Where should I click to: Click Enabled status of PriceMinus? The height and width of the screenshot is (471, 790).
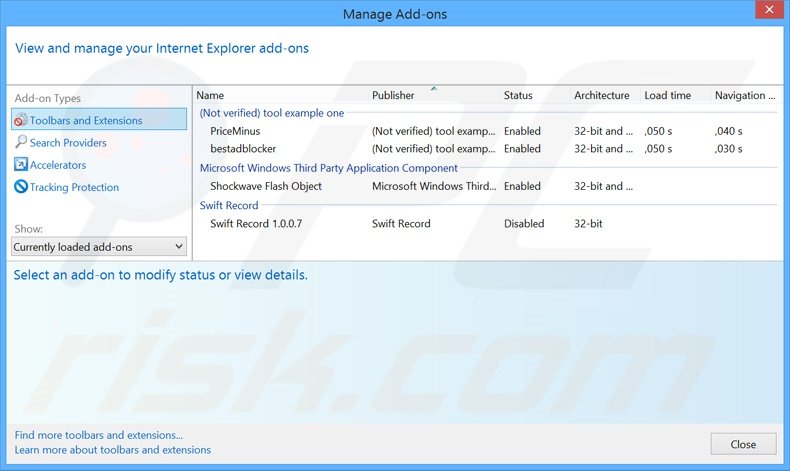[x=522, y=131]
